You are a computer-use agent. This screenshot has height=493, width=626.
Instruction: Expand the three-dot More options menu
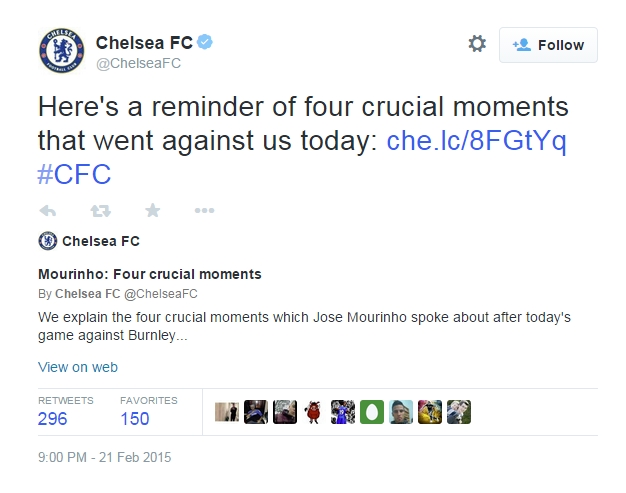click(204, 211)
